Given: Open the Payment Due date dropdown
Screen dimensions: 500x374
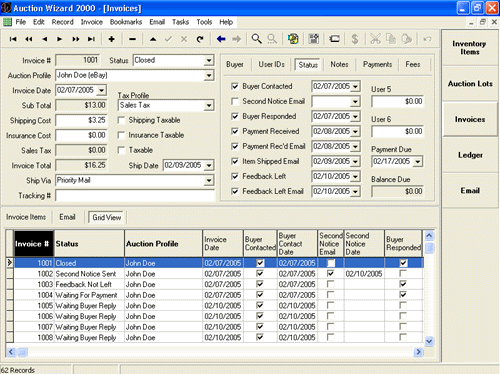Looking at the screenshot, I should [x=418, y=162].
